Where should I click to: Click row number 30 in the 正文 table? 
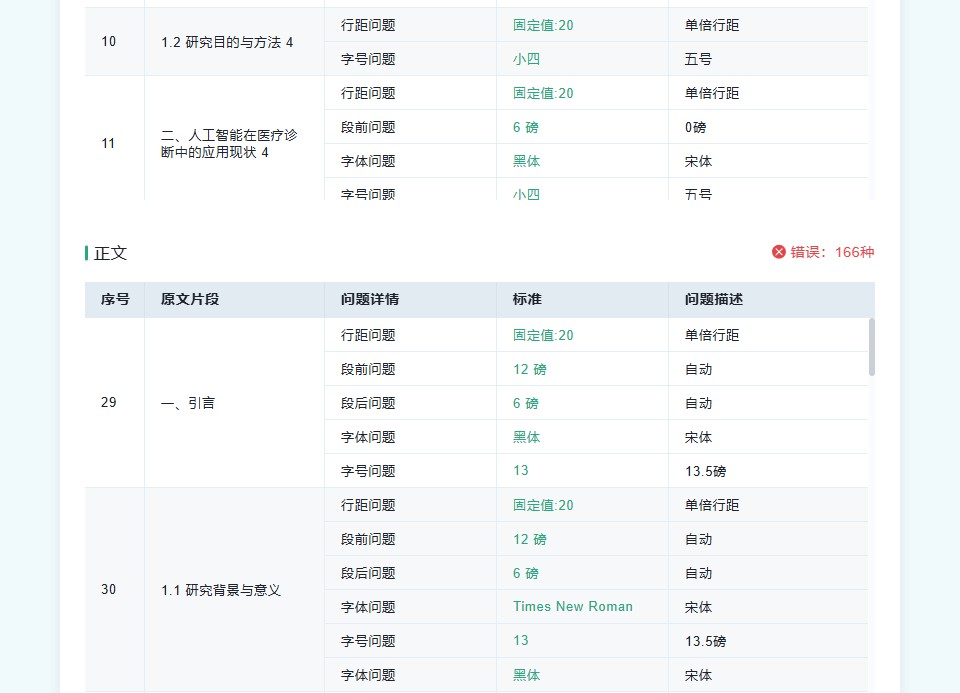109,590
